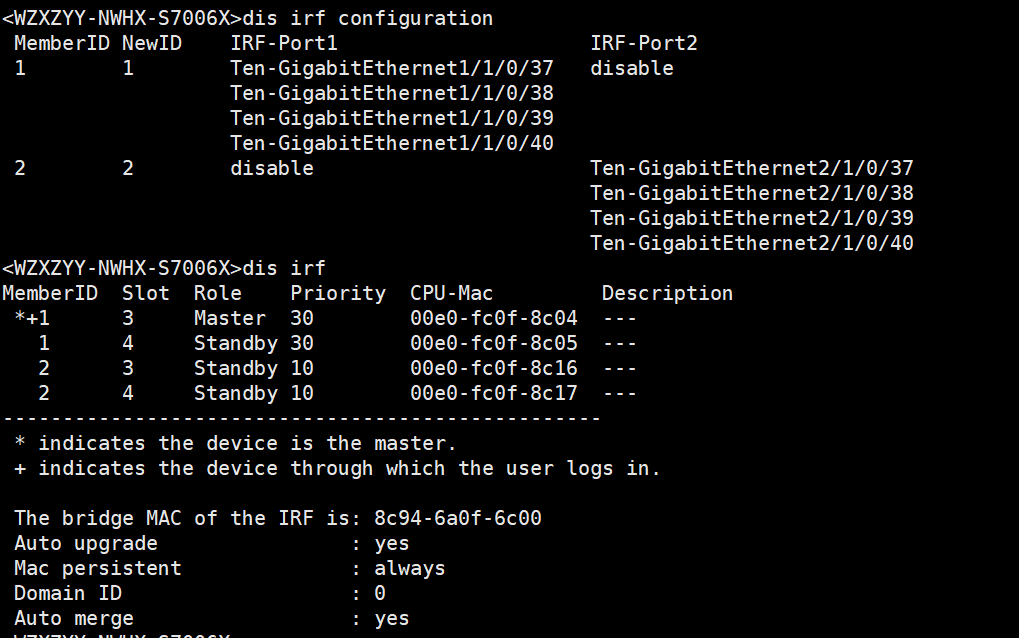Click the "Auto merge" label

[x=74, y=618]
